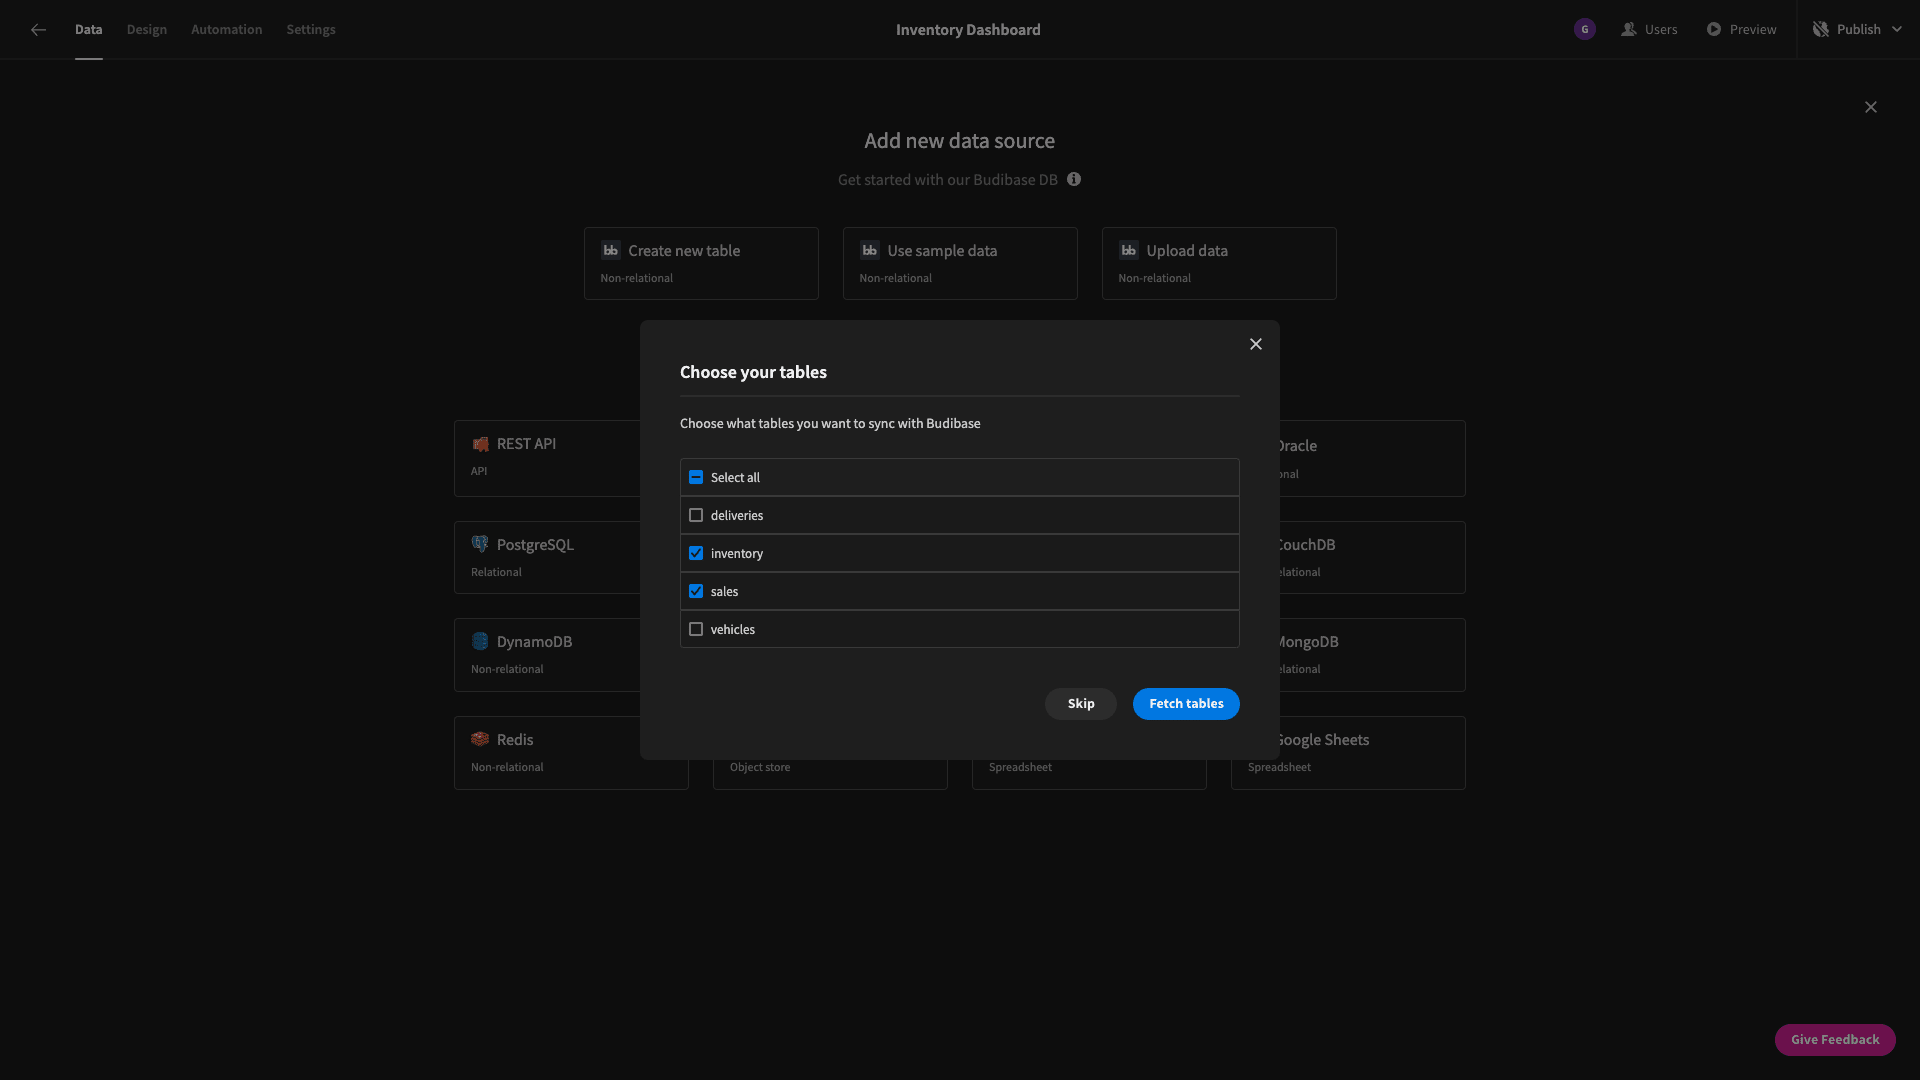Click the Preview label text
The height and width of the screenshot is (1080, 1920).
pos(1753,30)
